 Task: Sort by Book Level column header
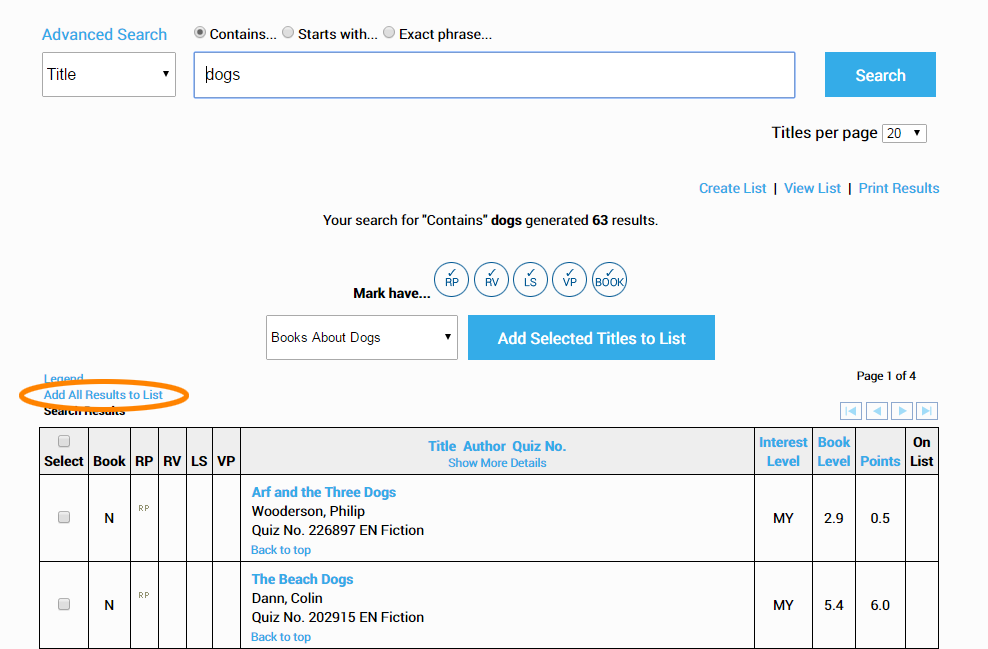coord(834,452)
